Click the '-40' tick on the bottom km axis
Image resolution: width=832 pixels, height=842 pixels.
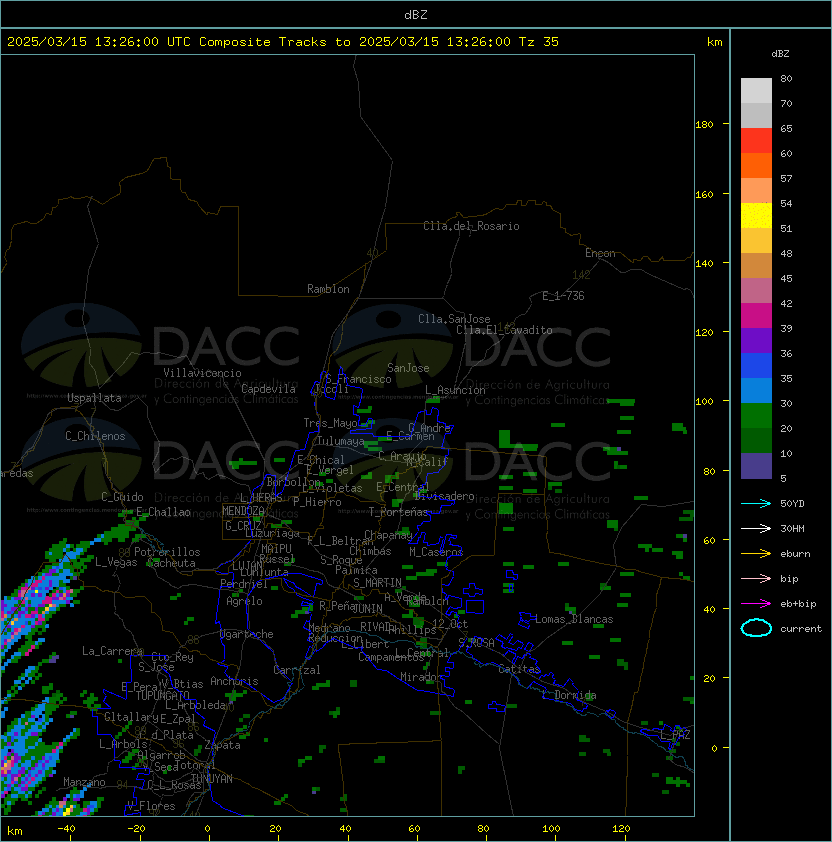coord(66,829)
